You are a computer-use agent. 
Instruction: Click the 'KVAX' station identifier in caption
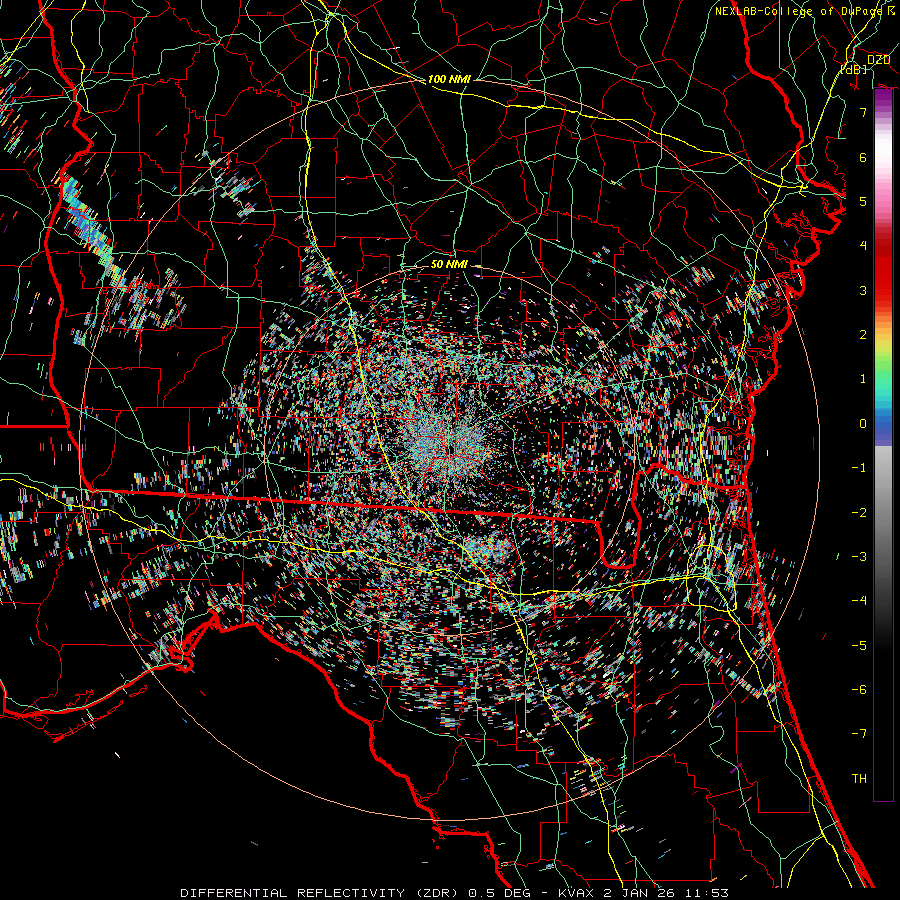pyautogui.click(x=575, y=893)
